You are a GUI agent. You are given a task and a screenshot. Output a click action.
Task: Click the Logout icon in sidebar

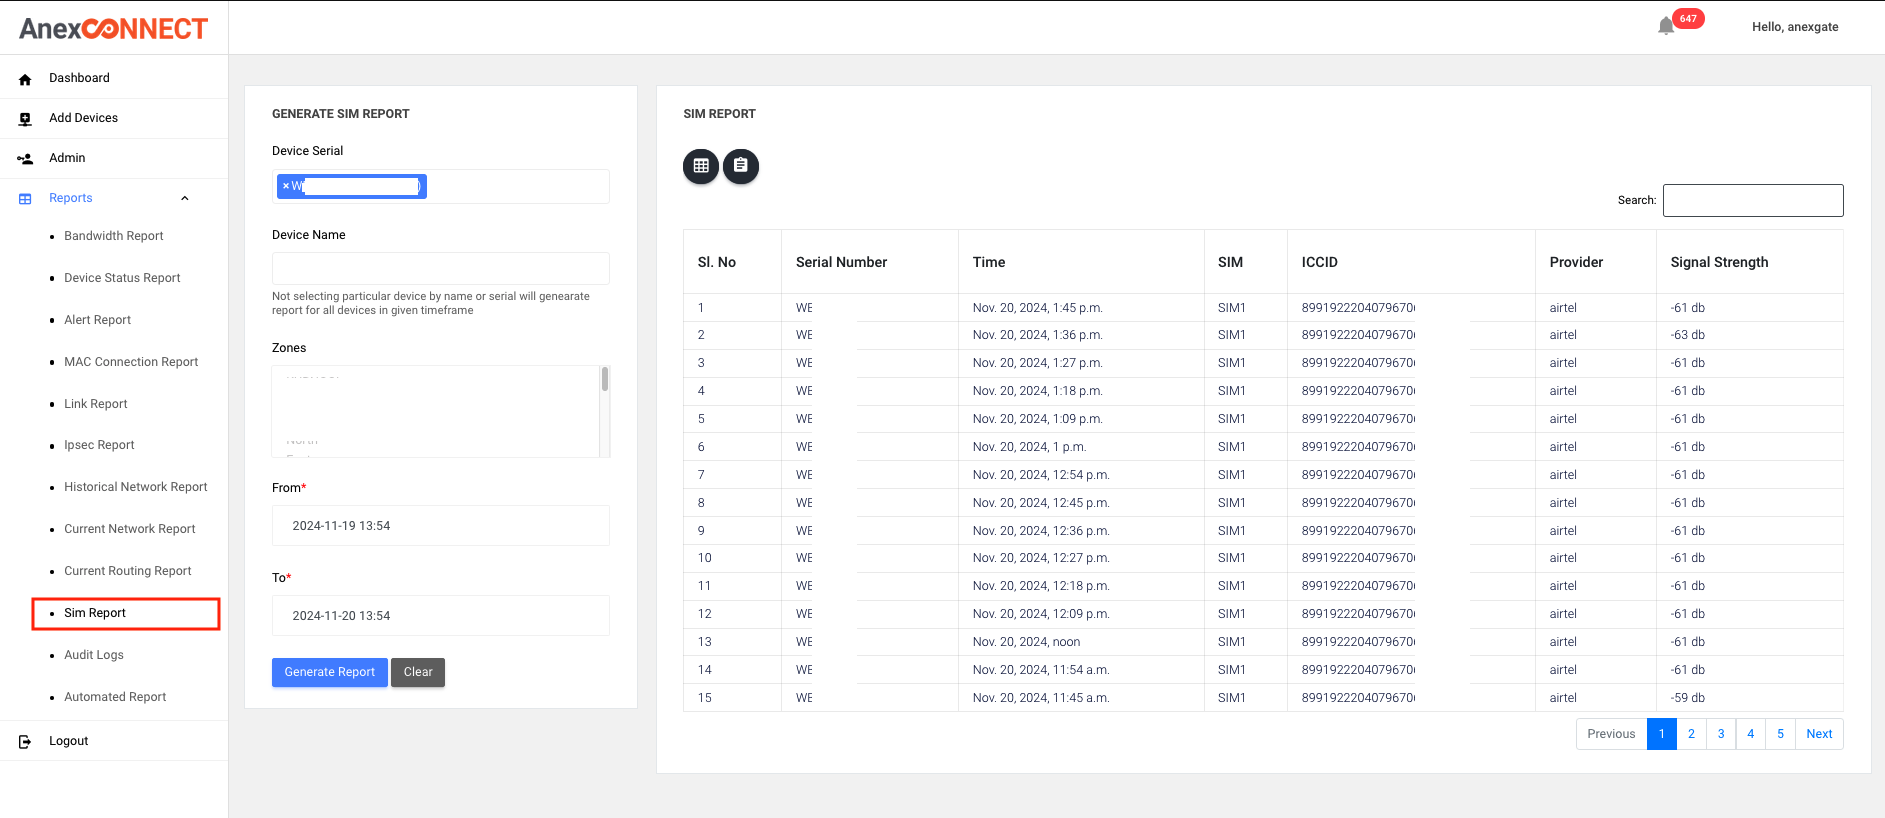point(25,741)
